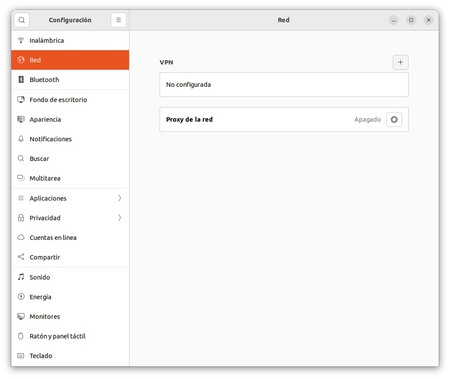Open the Sonido settings
Image resolution: width=450 pixels, height=379 pixels.
pyautogui.click(x=70, y=277)
